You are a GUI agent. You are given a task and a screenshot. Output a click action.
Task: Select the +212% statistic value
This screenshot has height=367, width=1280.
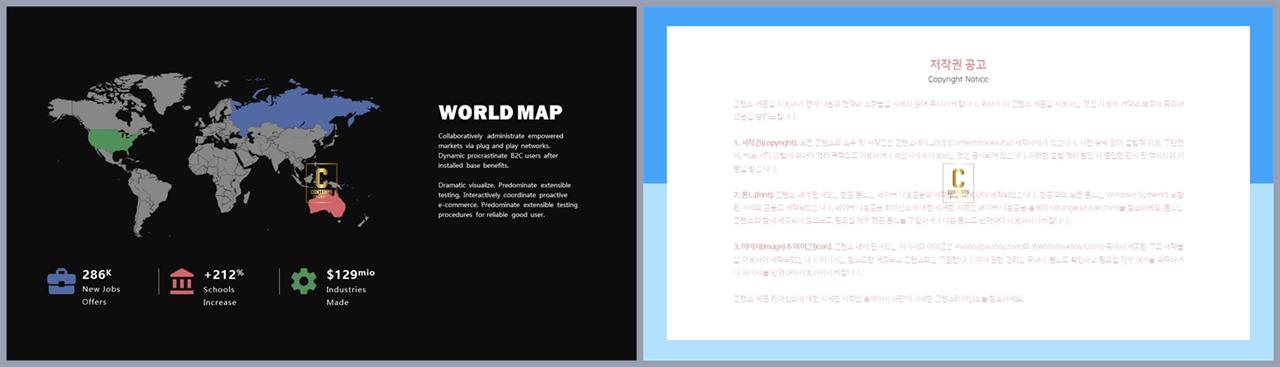224,274
